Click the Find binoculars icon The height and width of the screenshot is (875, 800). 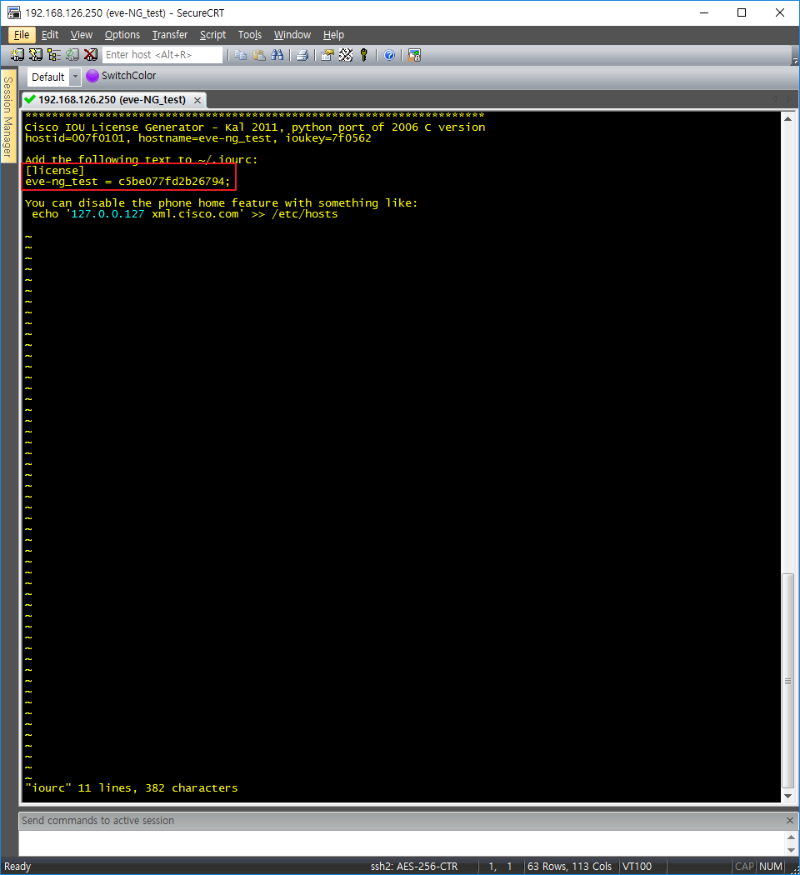274,55
